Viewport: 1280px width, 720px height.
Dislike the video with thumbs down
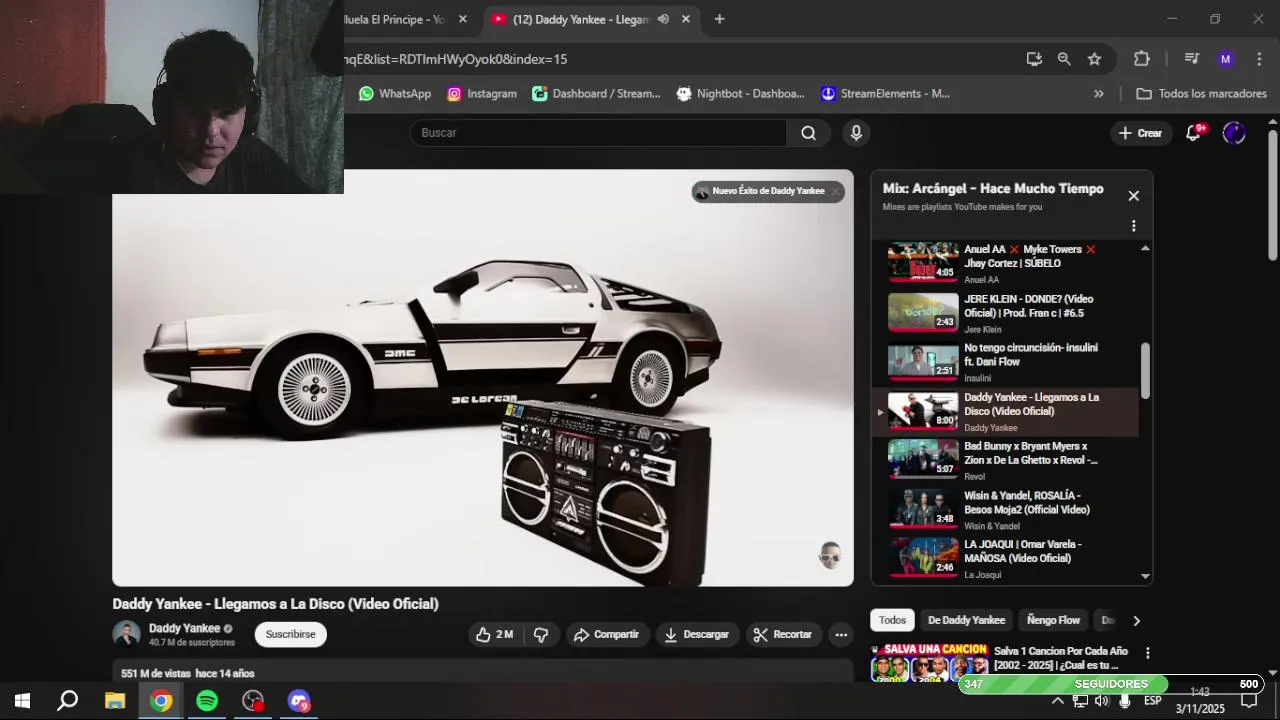click(541, 634)
